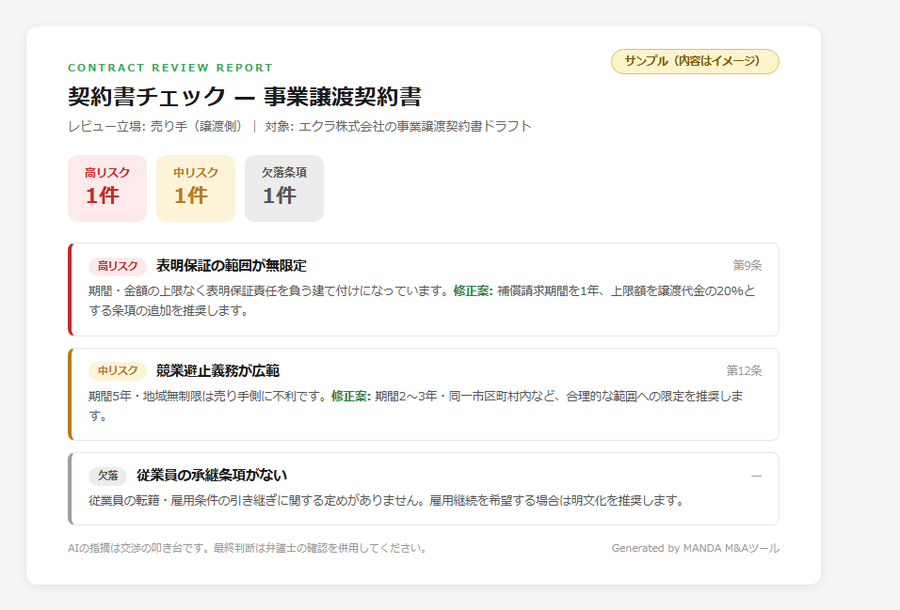Select the 中リスク 1件 summary card
Screen dimensions: 900x610
point(196,188)
